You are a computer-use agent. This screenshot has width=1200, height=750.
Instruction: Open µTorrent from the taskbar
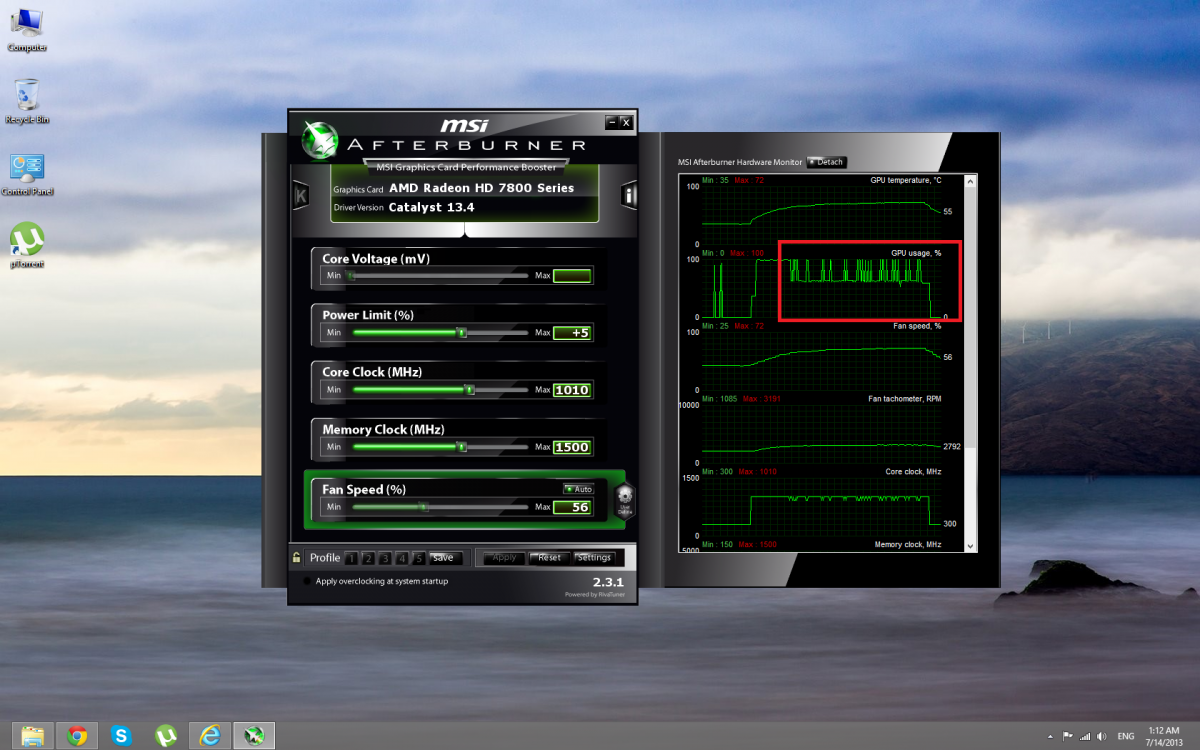pyautogui.click(x=166, y=736)
